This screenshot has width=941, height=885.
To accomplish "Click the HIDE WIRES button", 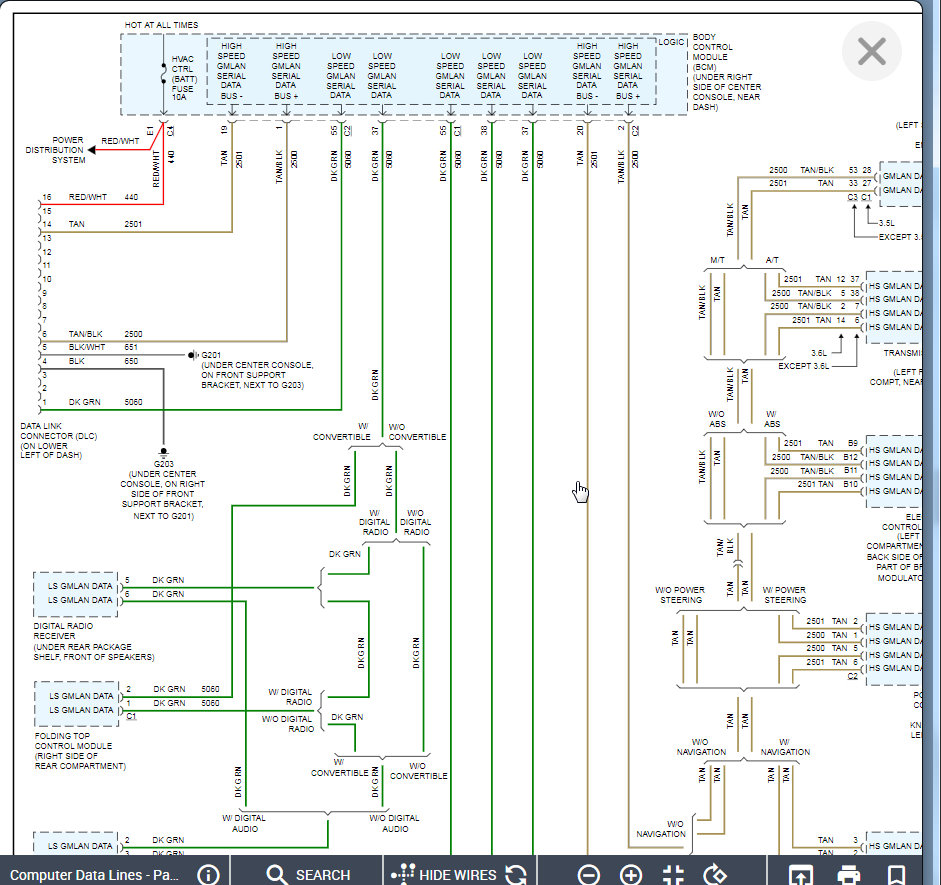I will [444, 875].
